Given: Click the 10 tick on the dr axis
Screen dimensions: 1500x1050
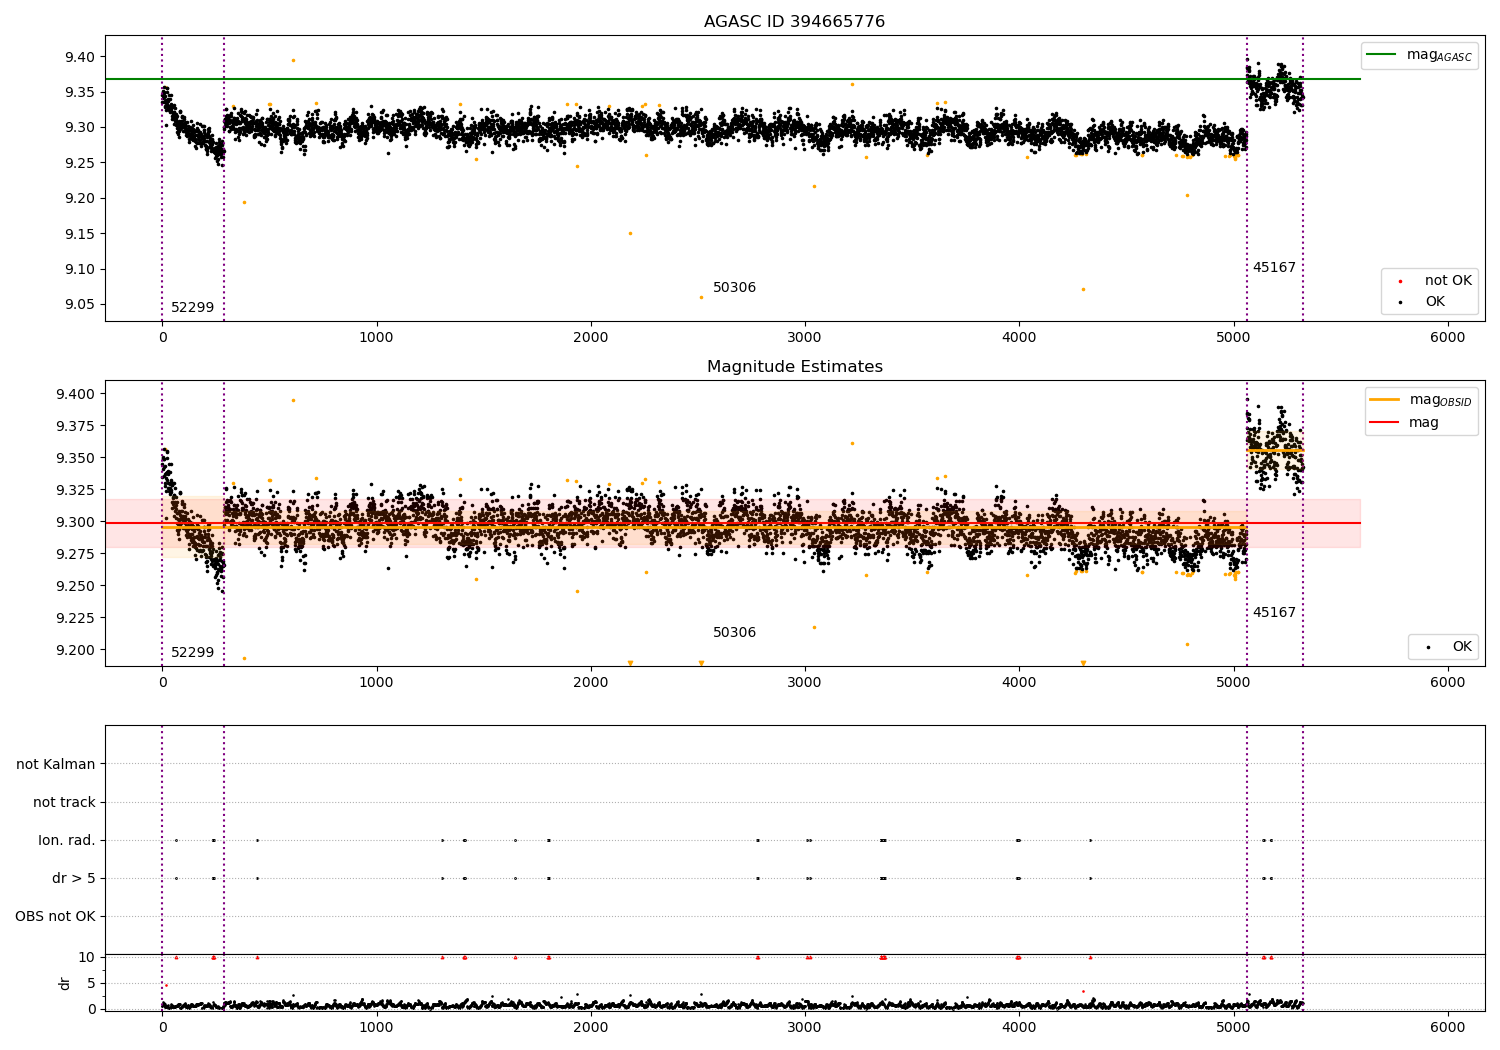Looking at the screenshot, I should coord(87,957).
